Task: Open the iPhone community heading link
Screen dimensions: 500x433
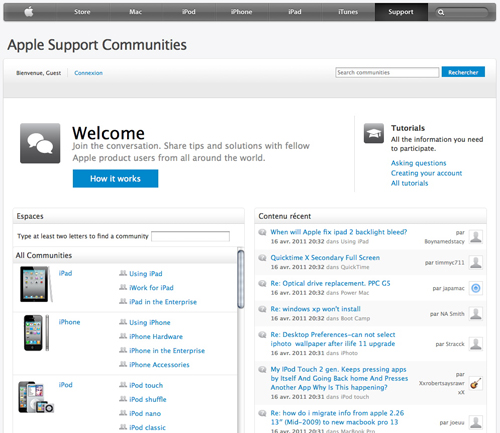Action: coord(69,322)
